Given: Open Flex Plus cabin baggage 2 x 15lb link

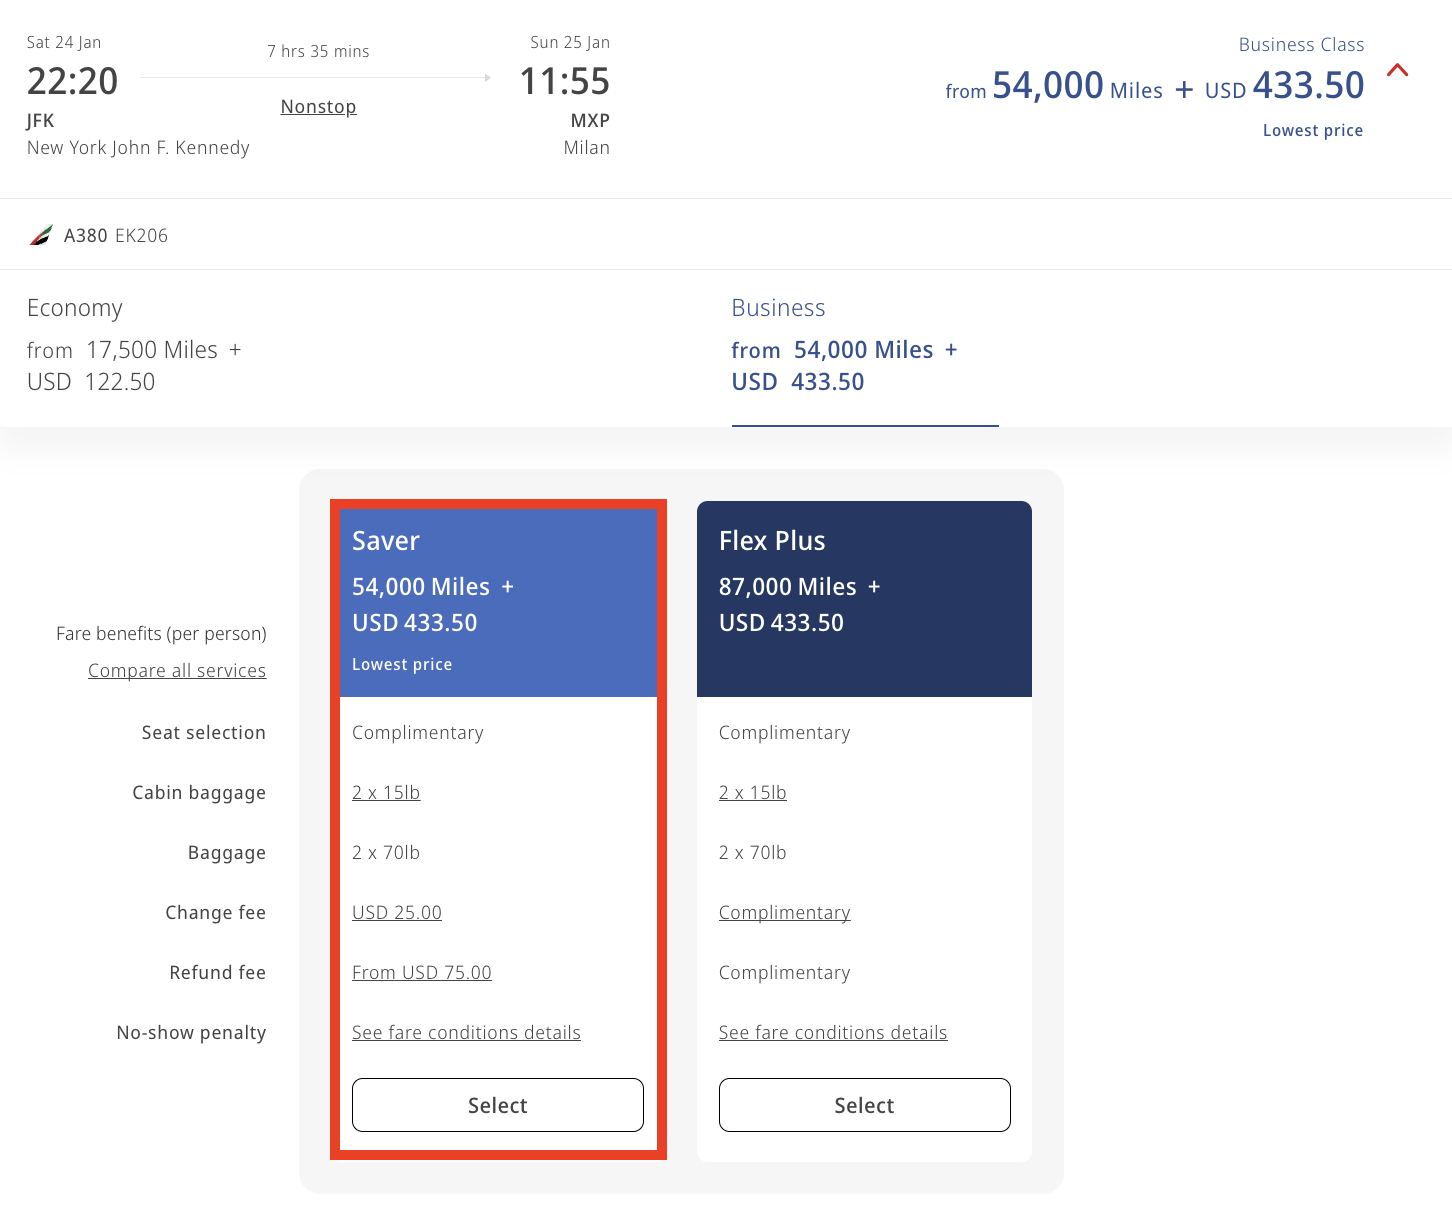Looking at the screenshot, I should pyautogui.click(x=752, y=793).
